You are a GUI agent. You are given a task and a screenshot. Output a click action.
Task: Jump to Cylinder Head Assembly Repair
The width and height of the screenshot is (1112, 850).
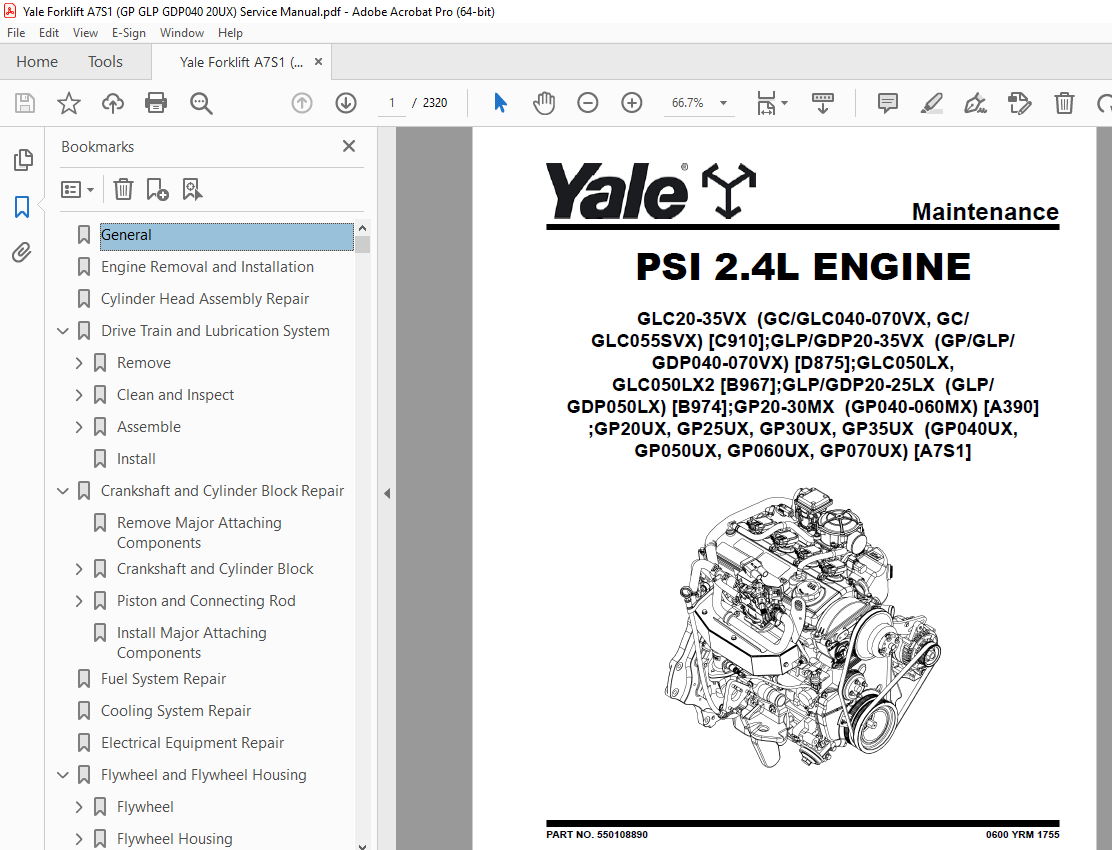[x=205, y=299]
